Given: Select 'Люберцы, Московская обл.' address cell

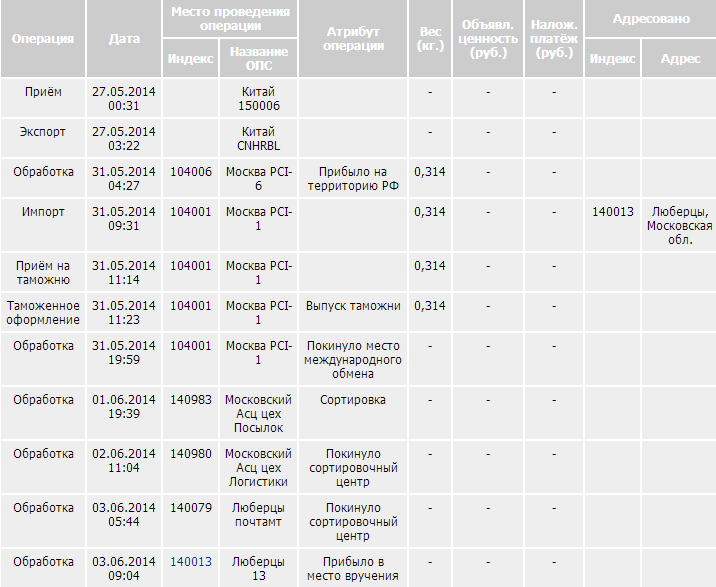Looking at the screenshot, I should pos(679,224).
